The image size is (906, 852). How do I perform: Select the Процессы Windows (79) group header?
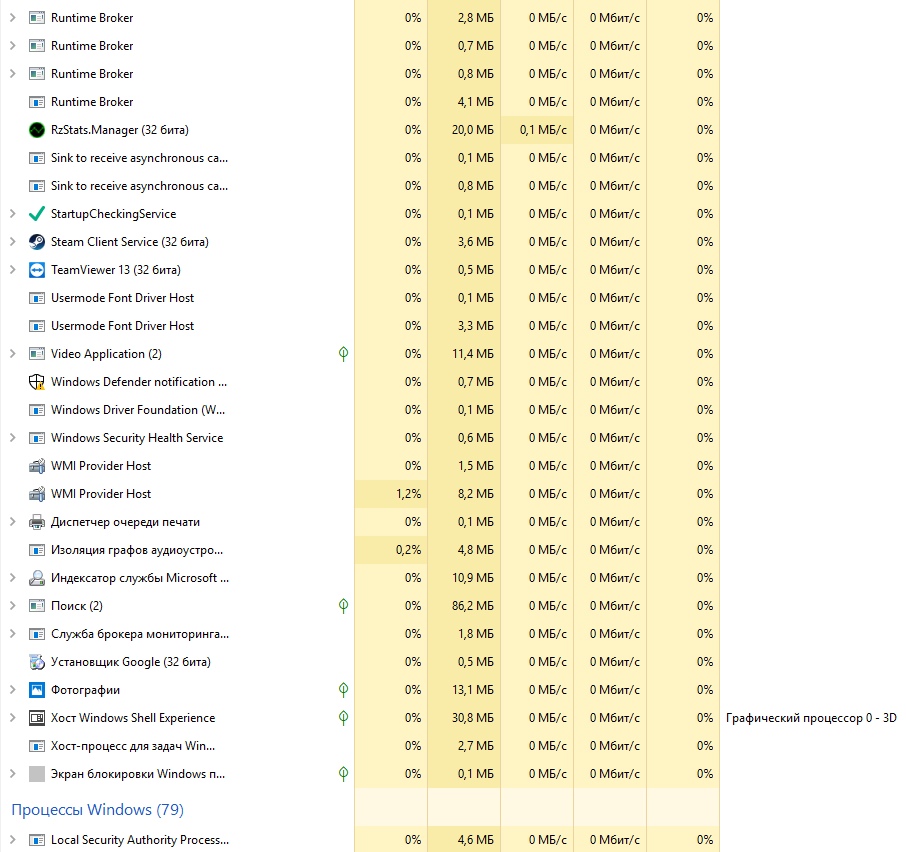coord(97,809)
